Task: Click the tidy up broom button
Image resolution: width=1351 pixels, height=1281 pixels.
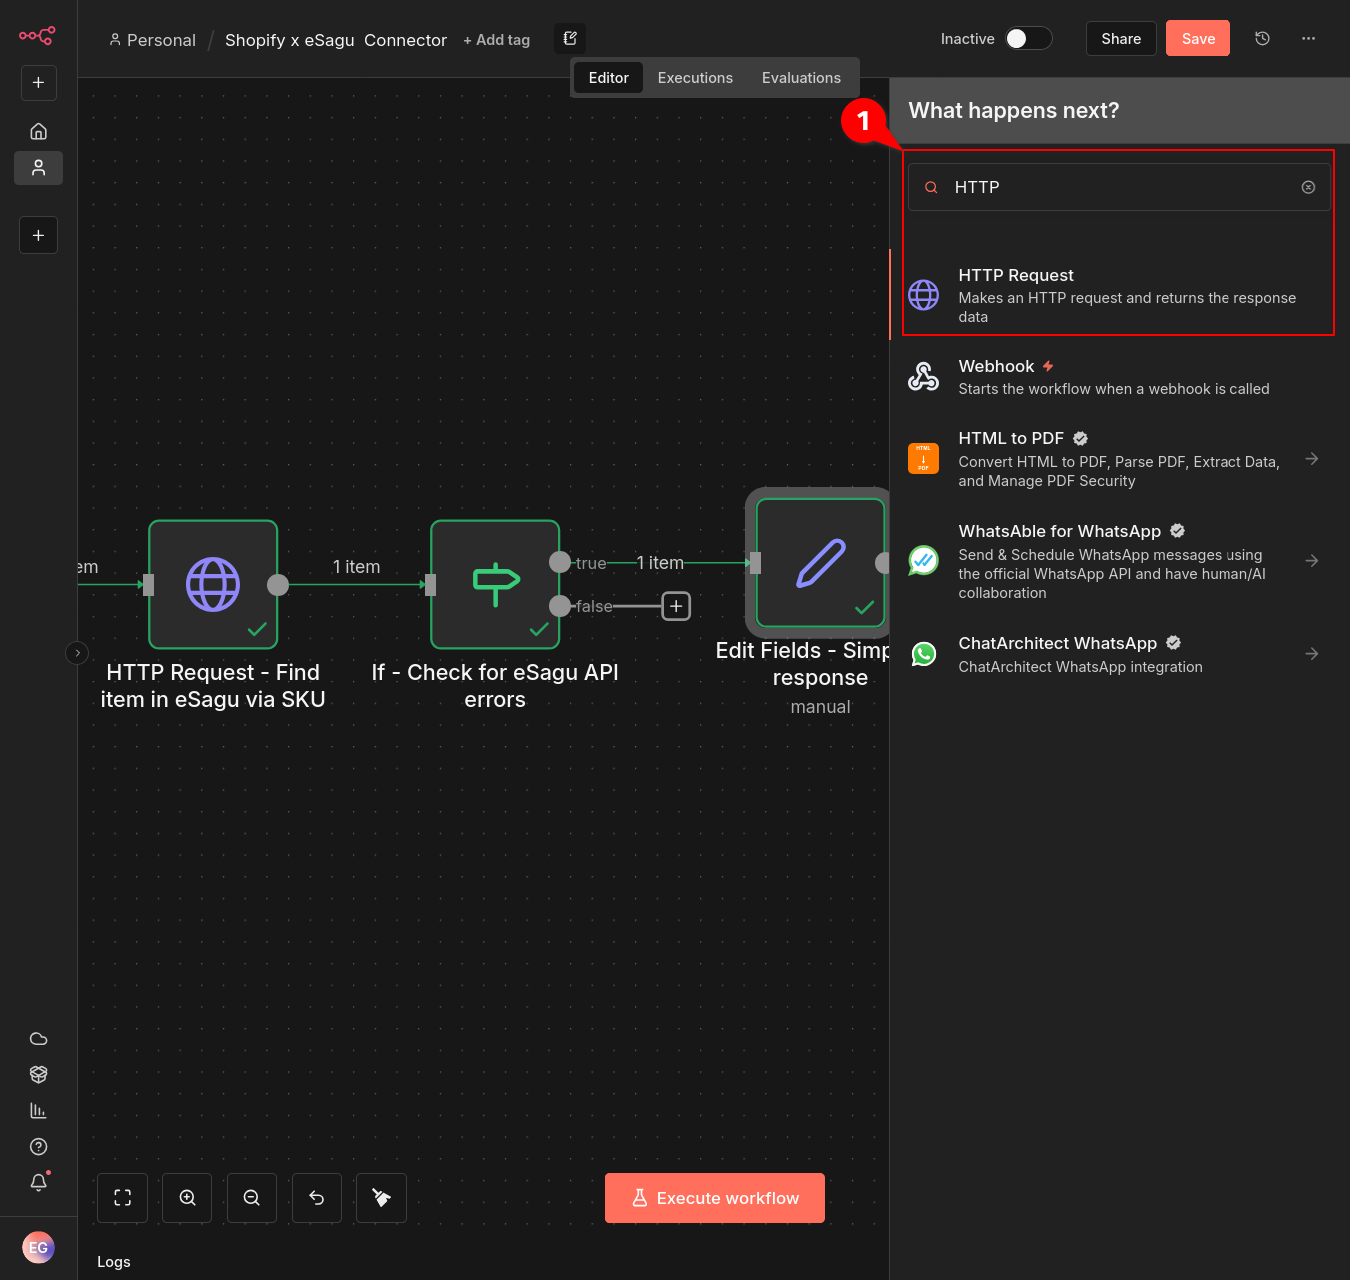Action: [381, 1198]
